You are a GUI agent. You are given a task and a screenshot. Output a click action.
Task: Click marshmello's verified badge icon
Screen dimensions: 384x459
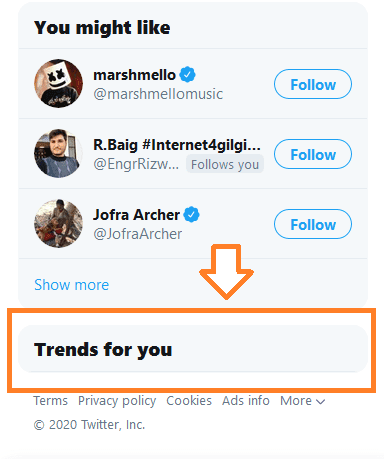click(x=188, y=74)
